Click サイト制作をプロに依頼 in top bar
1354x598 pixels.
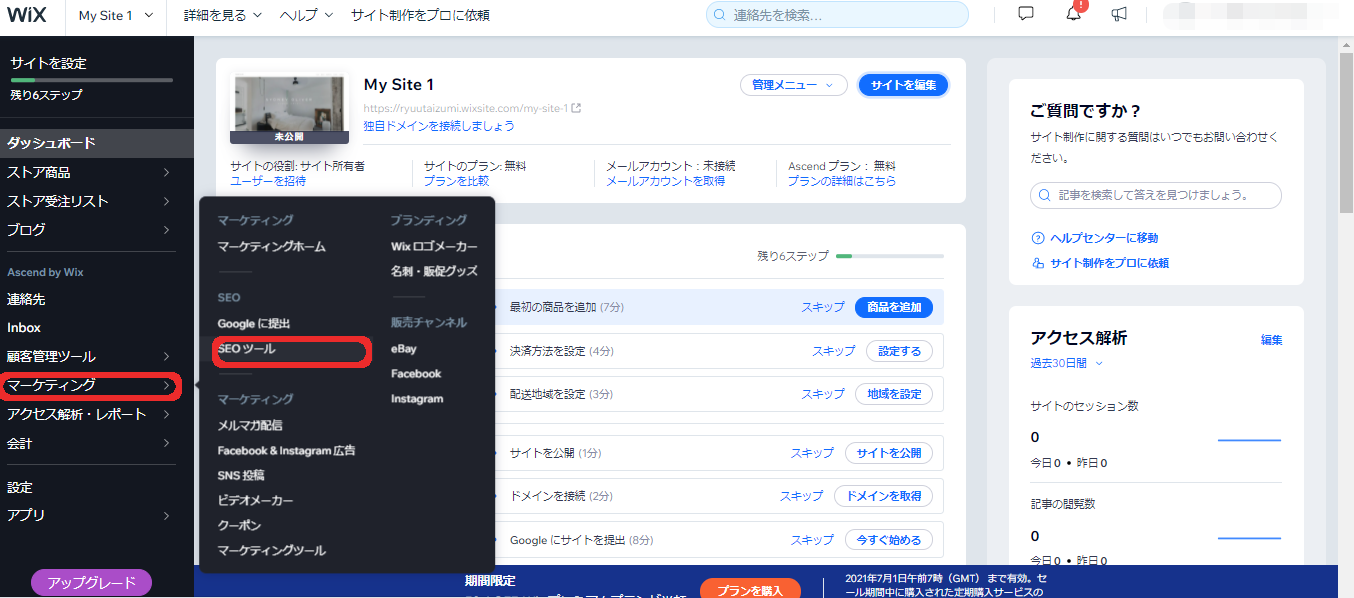click(x=420, y=15)
